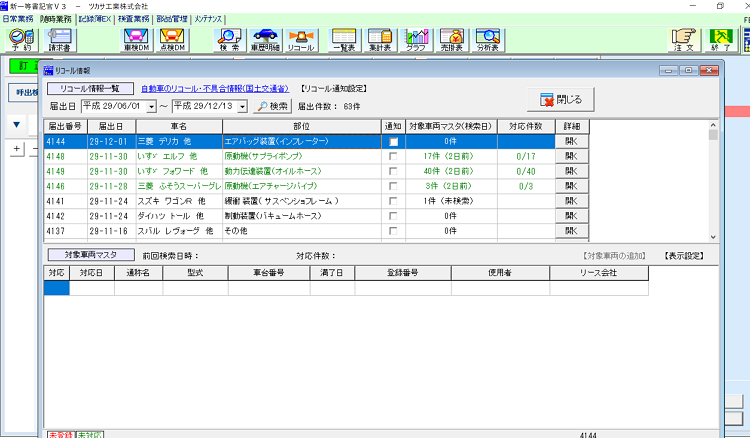The image size is (750, 438).
Task: Open the 集計表 summary table icon
Action: (380, 40)
